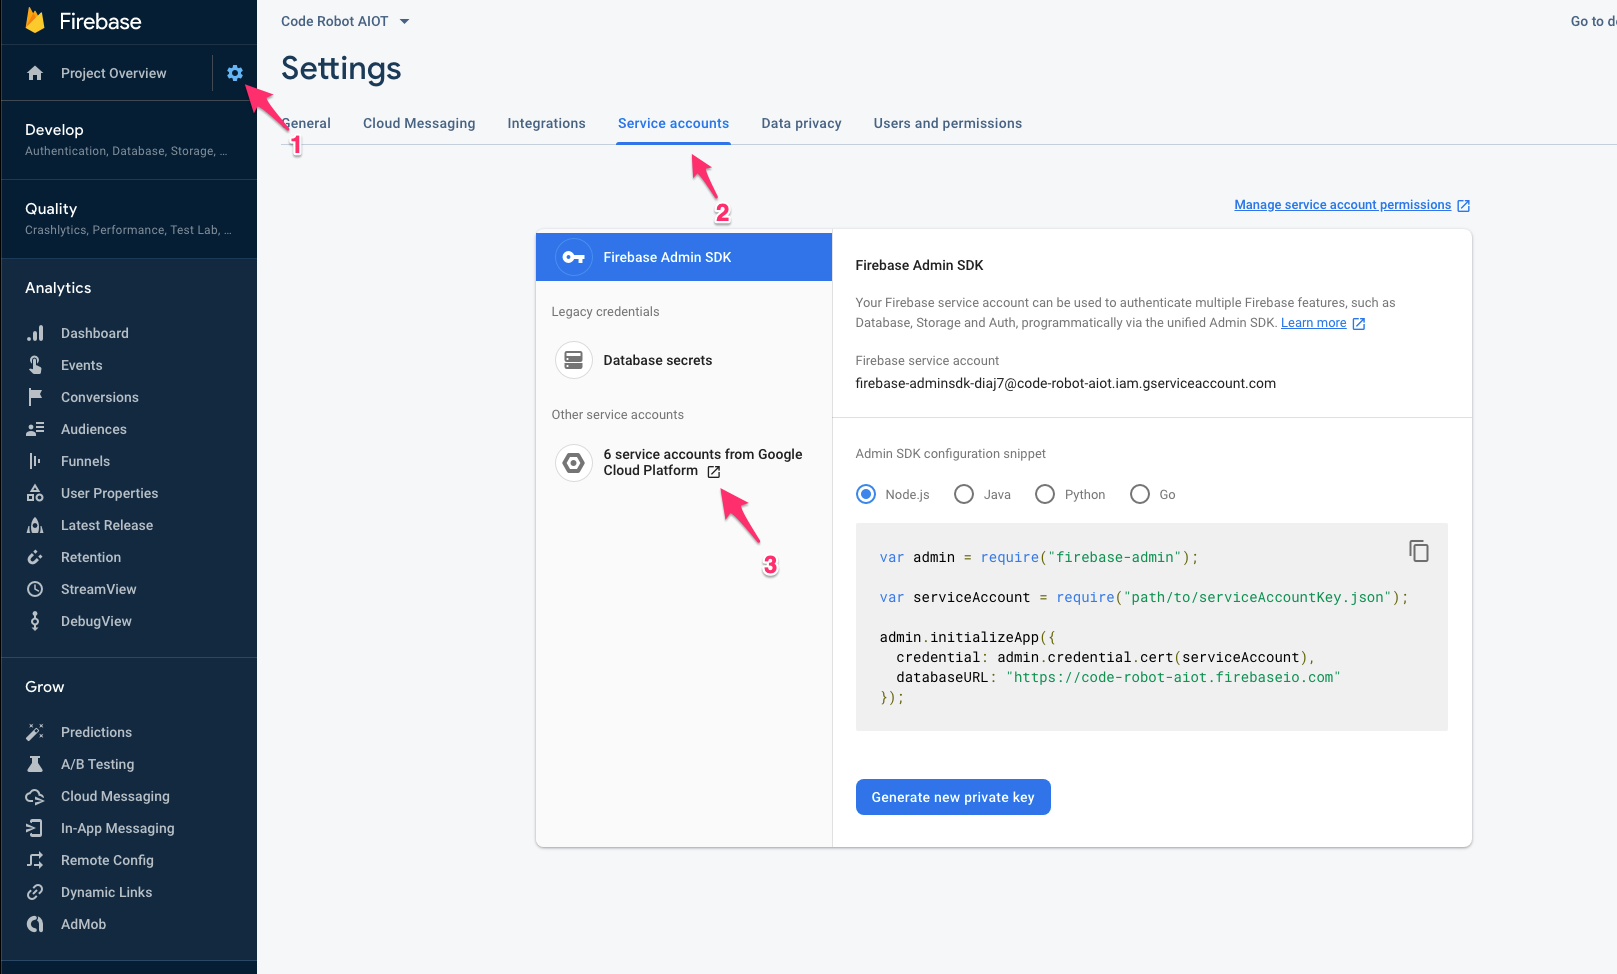Expand the Quality section
The image size is (1617, 974).
point(128,219)
